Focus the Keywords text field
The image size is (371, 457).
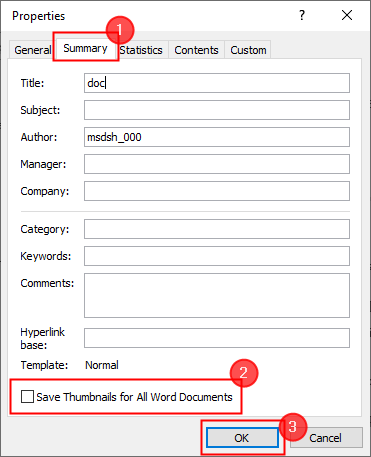(217, 256)
